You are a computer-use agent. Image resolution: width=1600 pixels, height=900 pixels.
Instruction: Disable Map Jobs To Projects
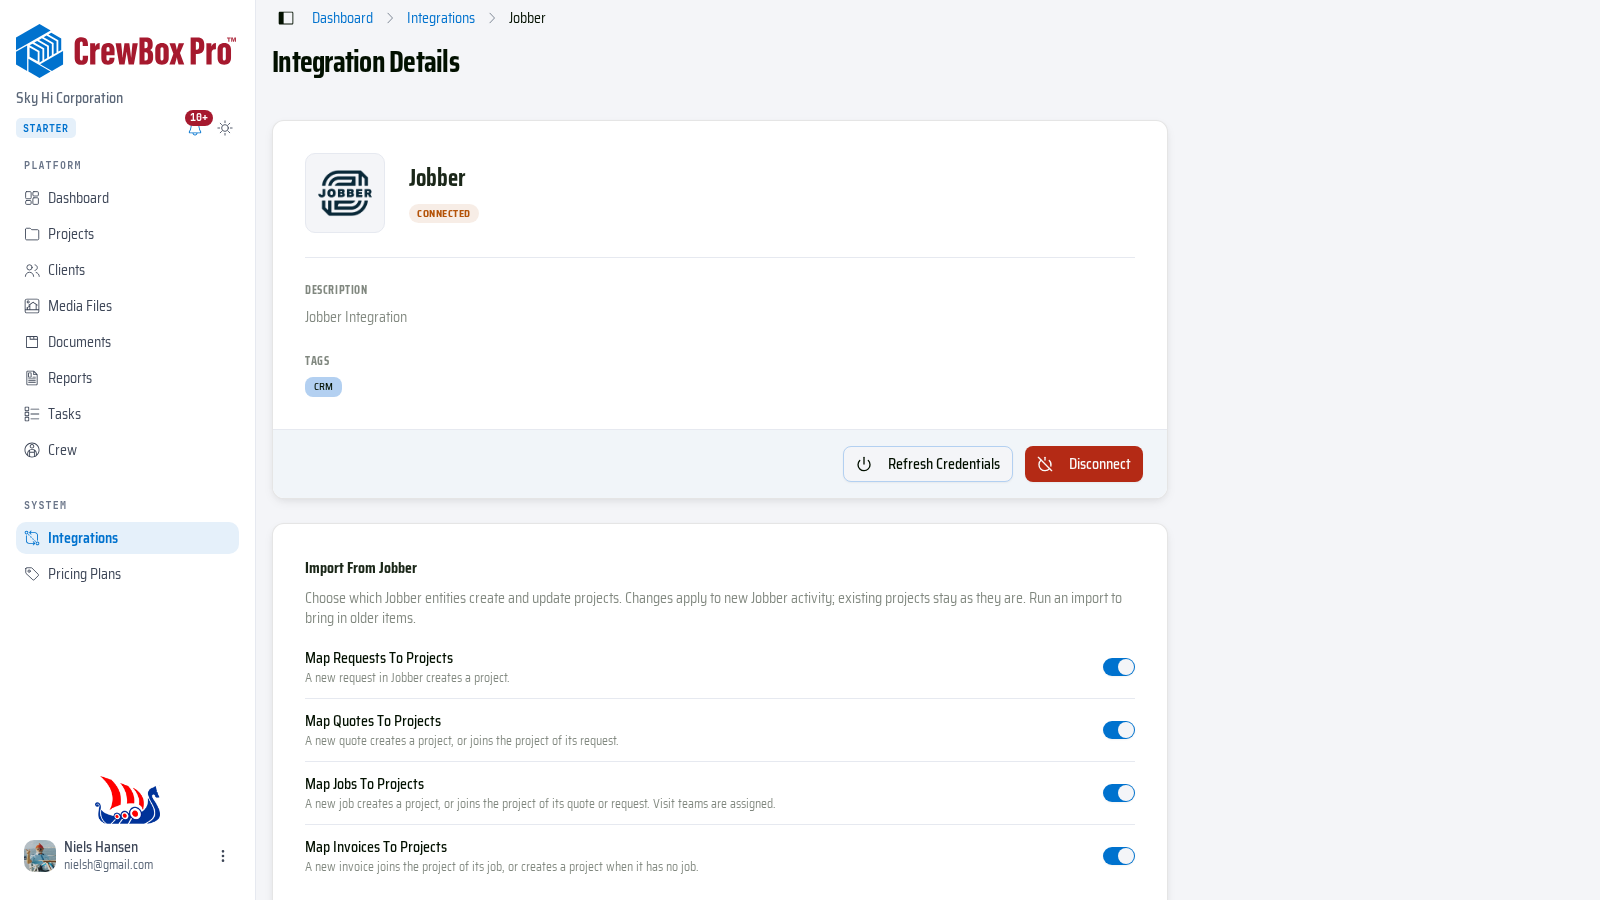pyautogui.click(x=1119, y=793)
